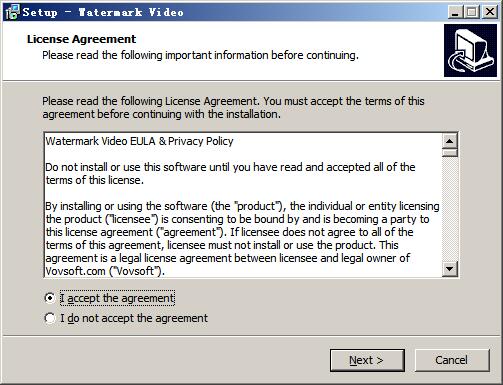Click the 'License Agreement' heading

click(81, 39)
